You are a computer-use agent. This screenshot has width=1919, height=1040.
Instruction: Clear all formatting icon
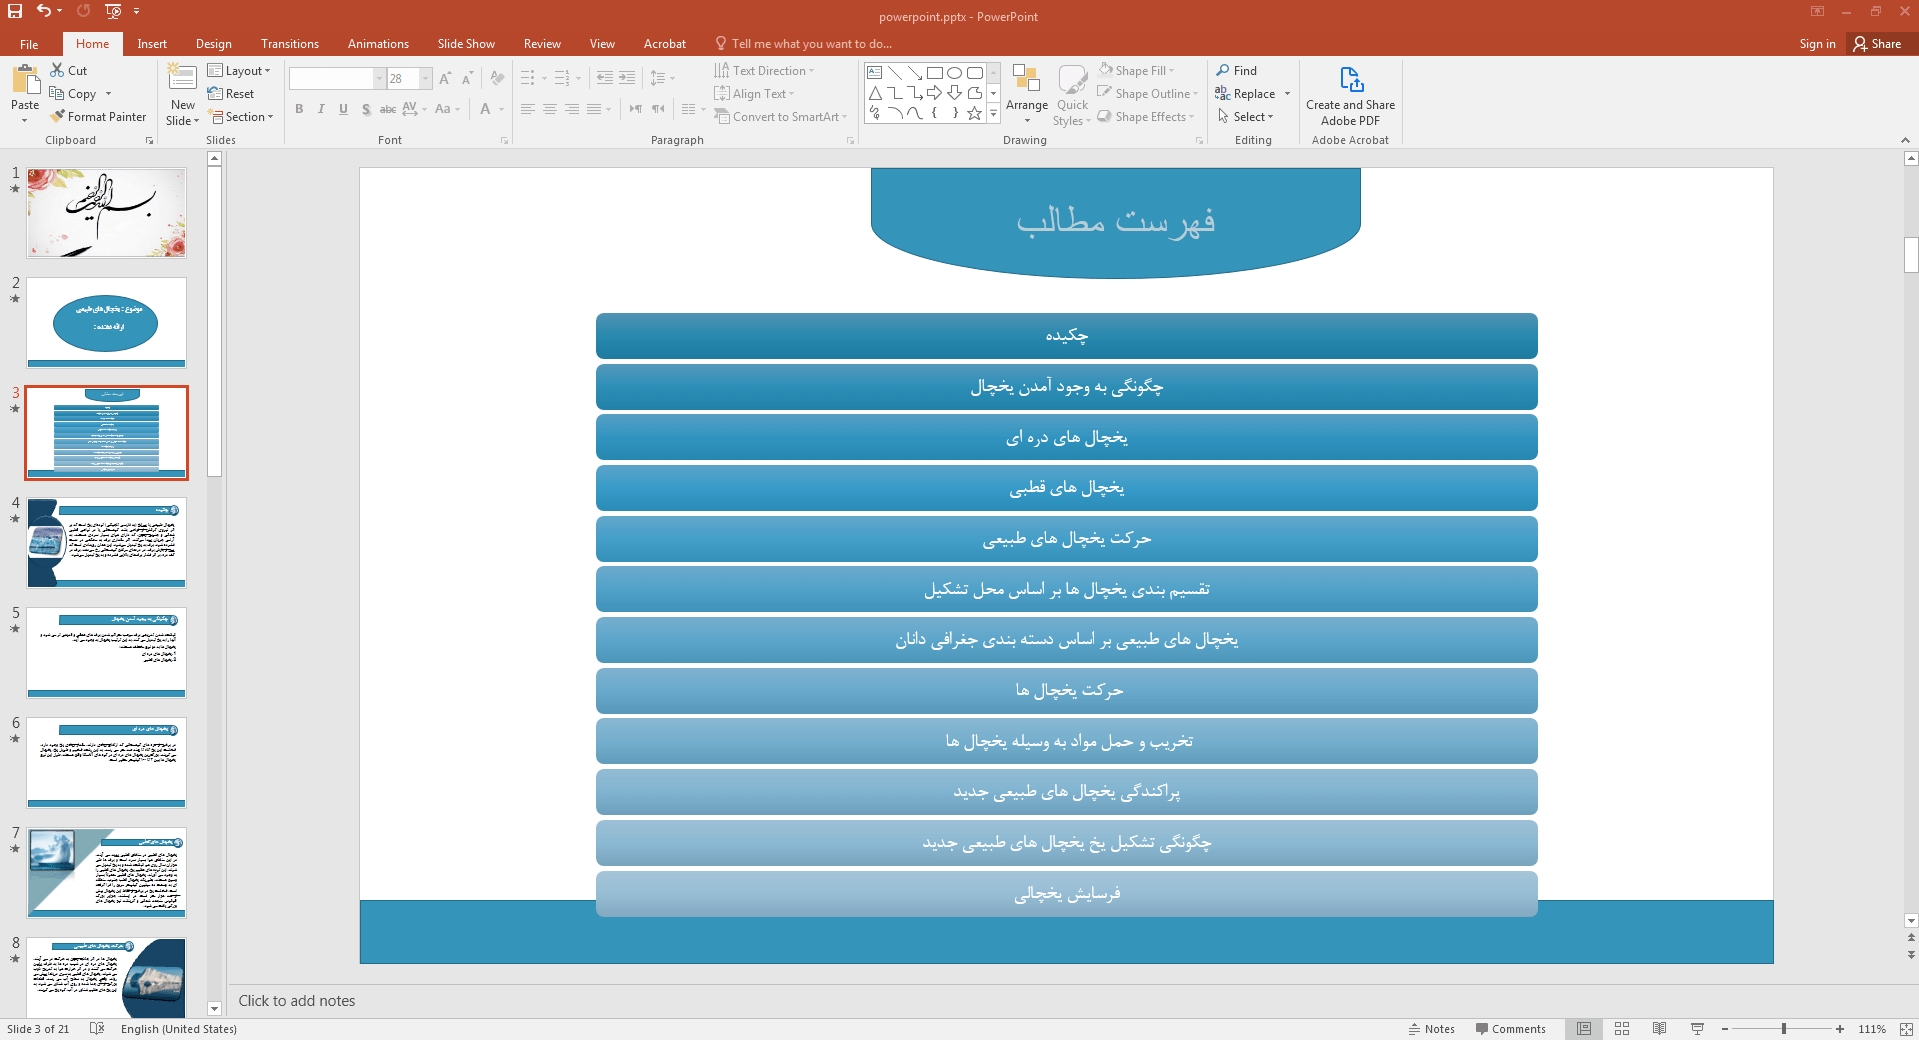tap(497, 78)
